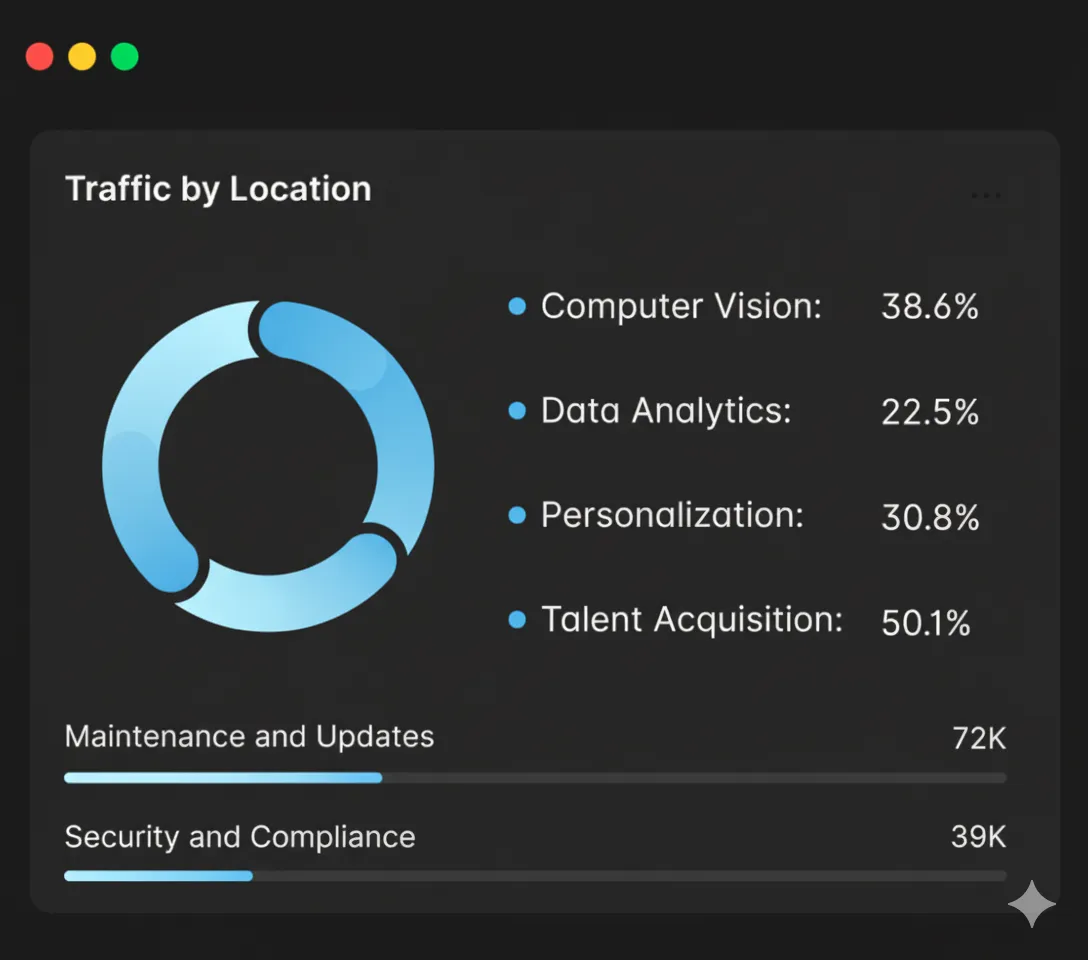Viewport: 1088px width, 960px height.
Task: Click the red close window button
Action: click(39, 56)
